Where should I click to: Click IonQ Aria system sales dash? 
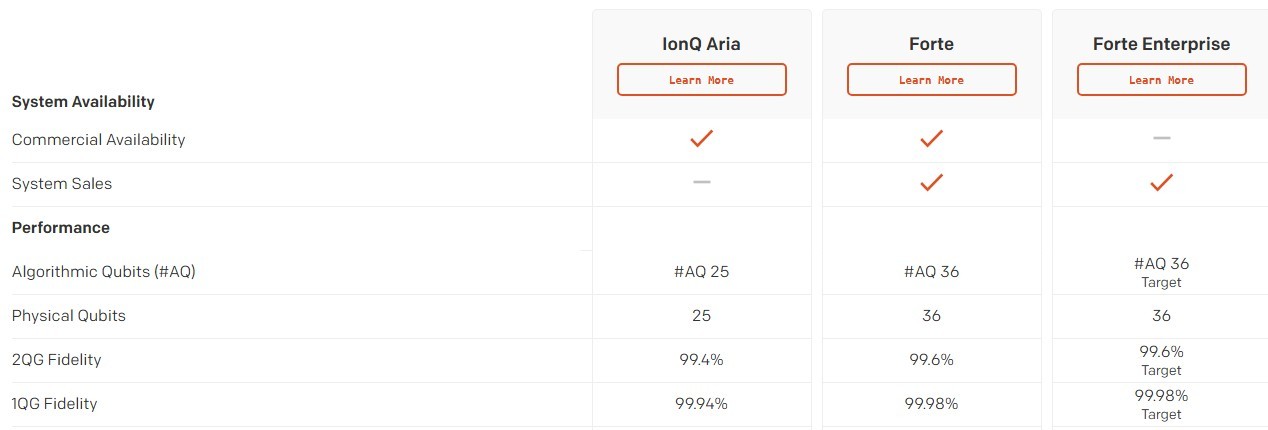point(701,182)
